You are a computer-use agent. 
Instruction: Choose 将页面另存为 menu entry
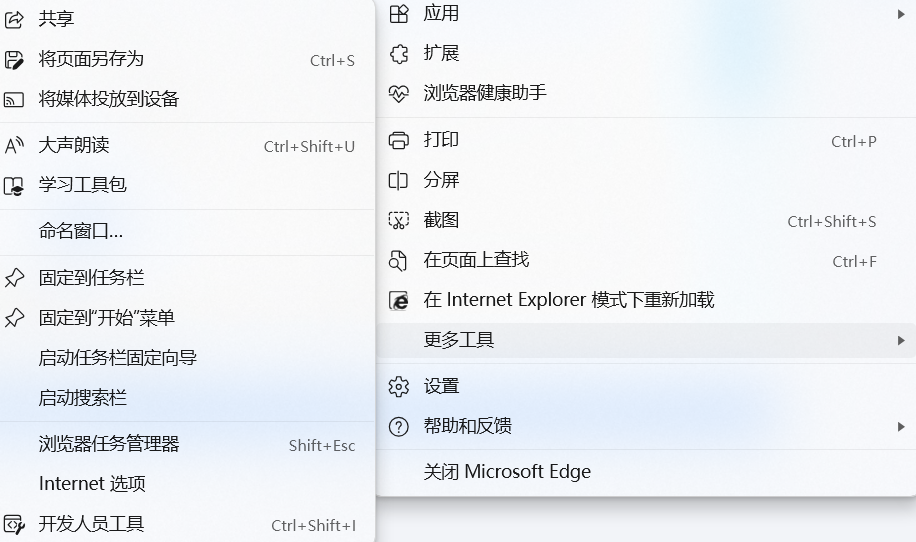[x=187, y=60]
